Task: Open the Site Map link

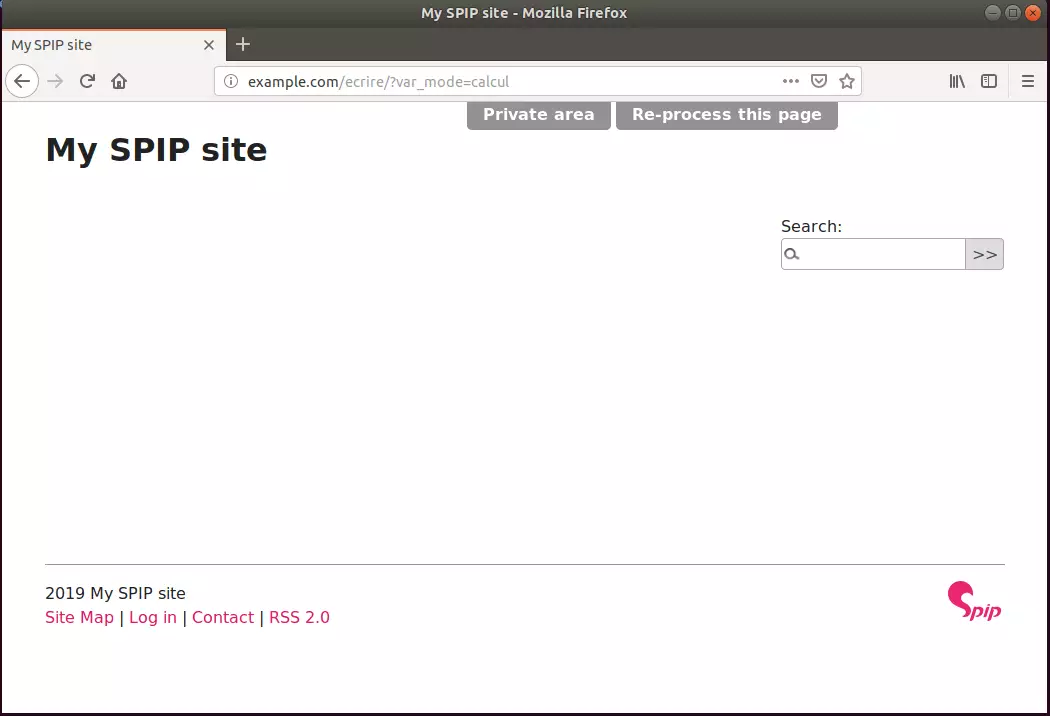Action: coord(79,618)
